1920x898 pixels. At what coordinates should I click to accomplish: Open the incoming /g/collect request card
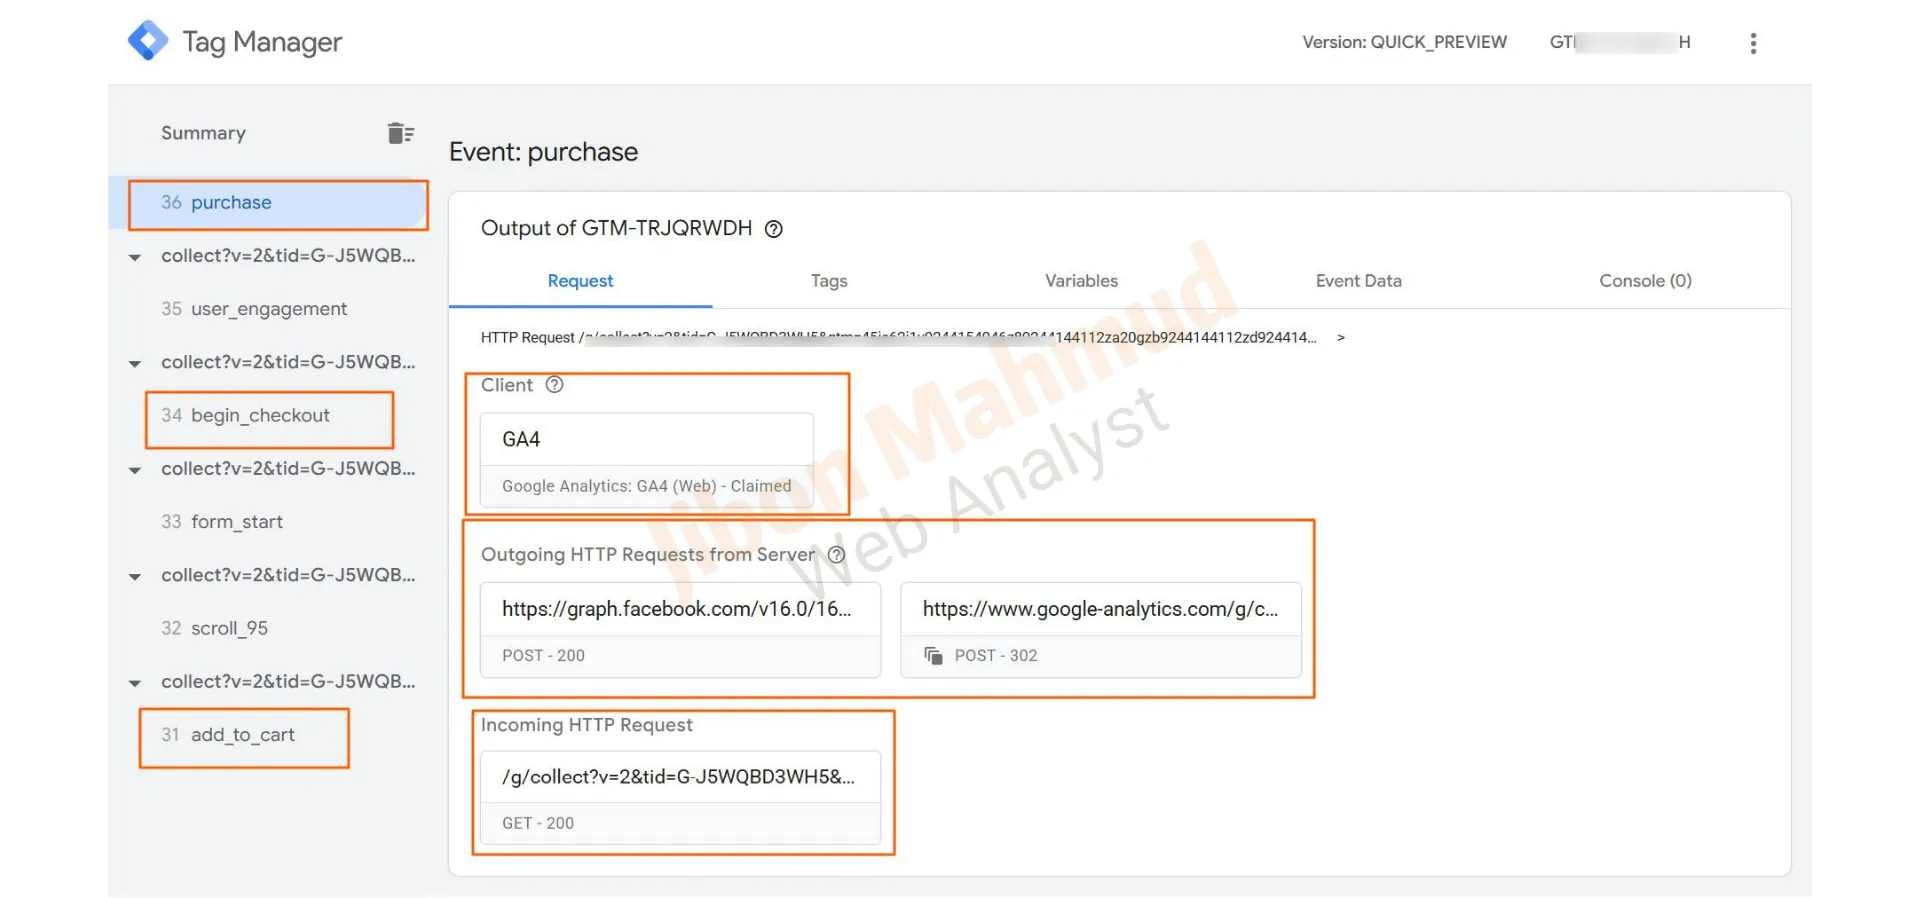(x=679, y=798)
